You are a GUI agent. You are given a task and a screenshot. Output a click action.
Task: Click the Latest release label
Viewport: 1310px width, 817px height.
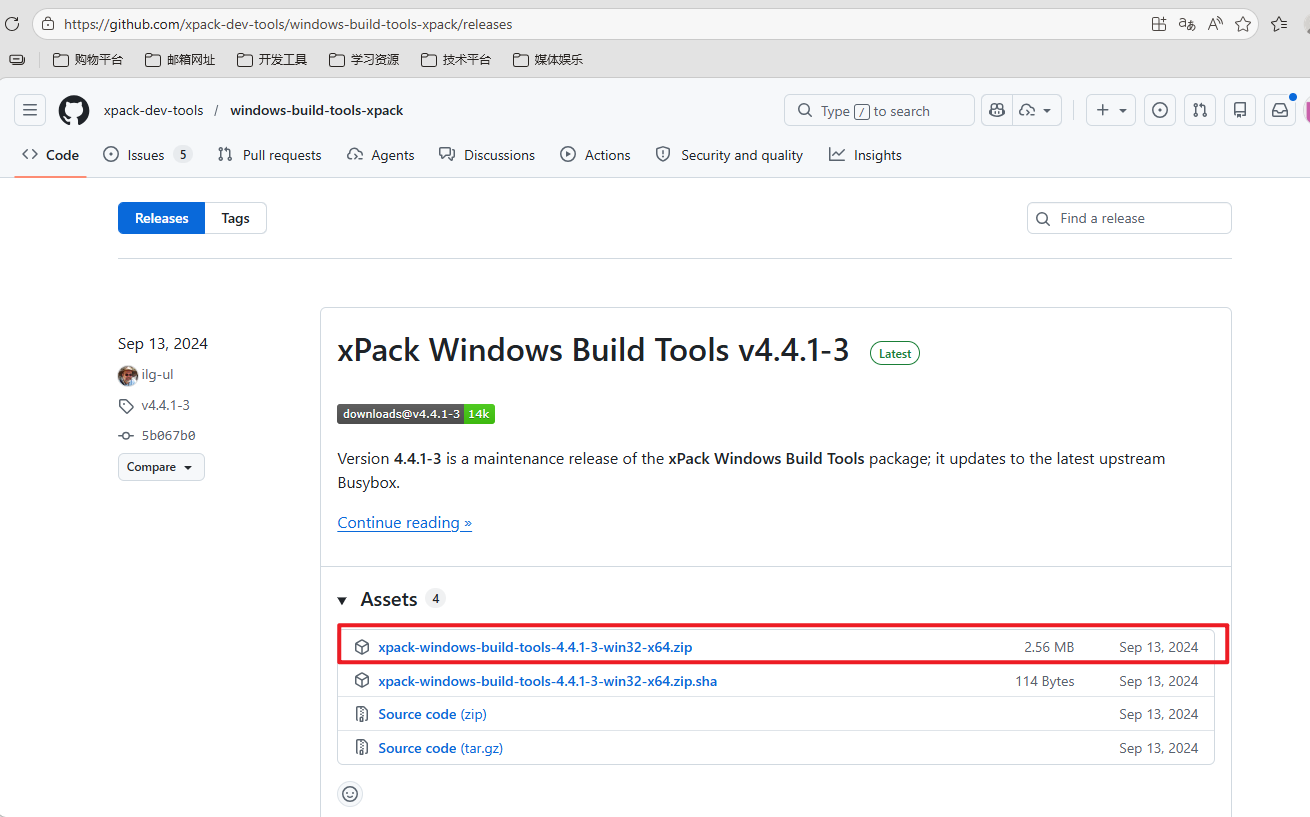click(895, 353)
